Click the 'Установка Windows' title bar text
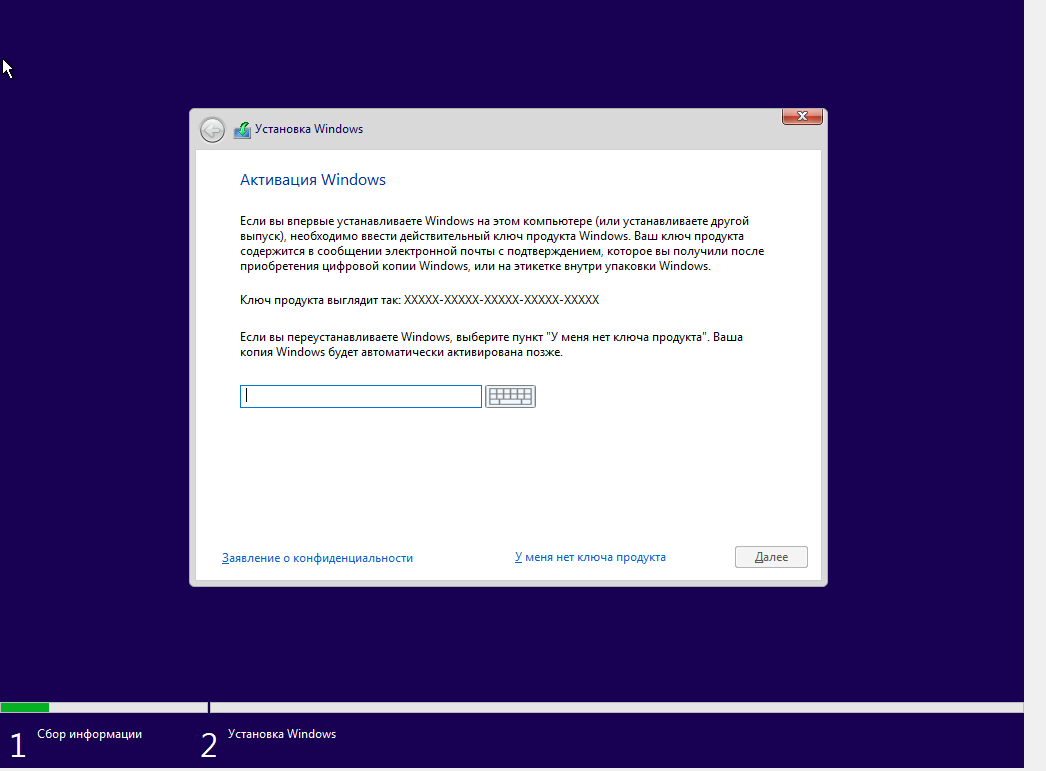 click(x=309, y=129)
